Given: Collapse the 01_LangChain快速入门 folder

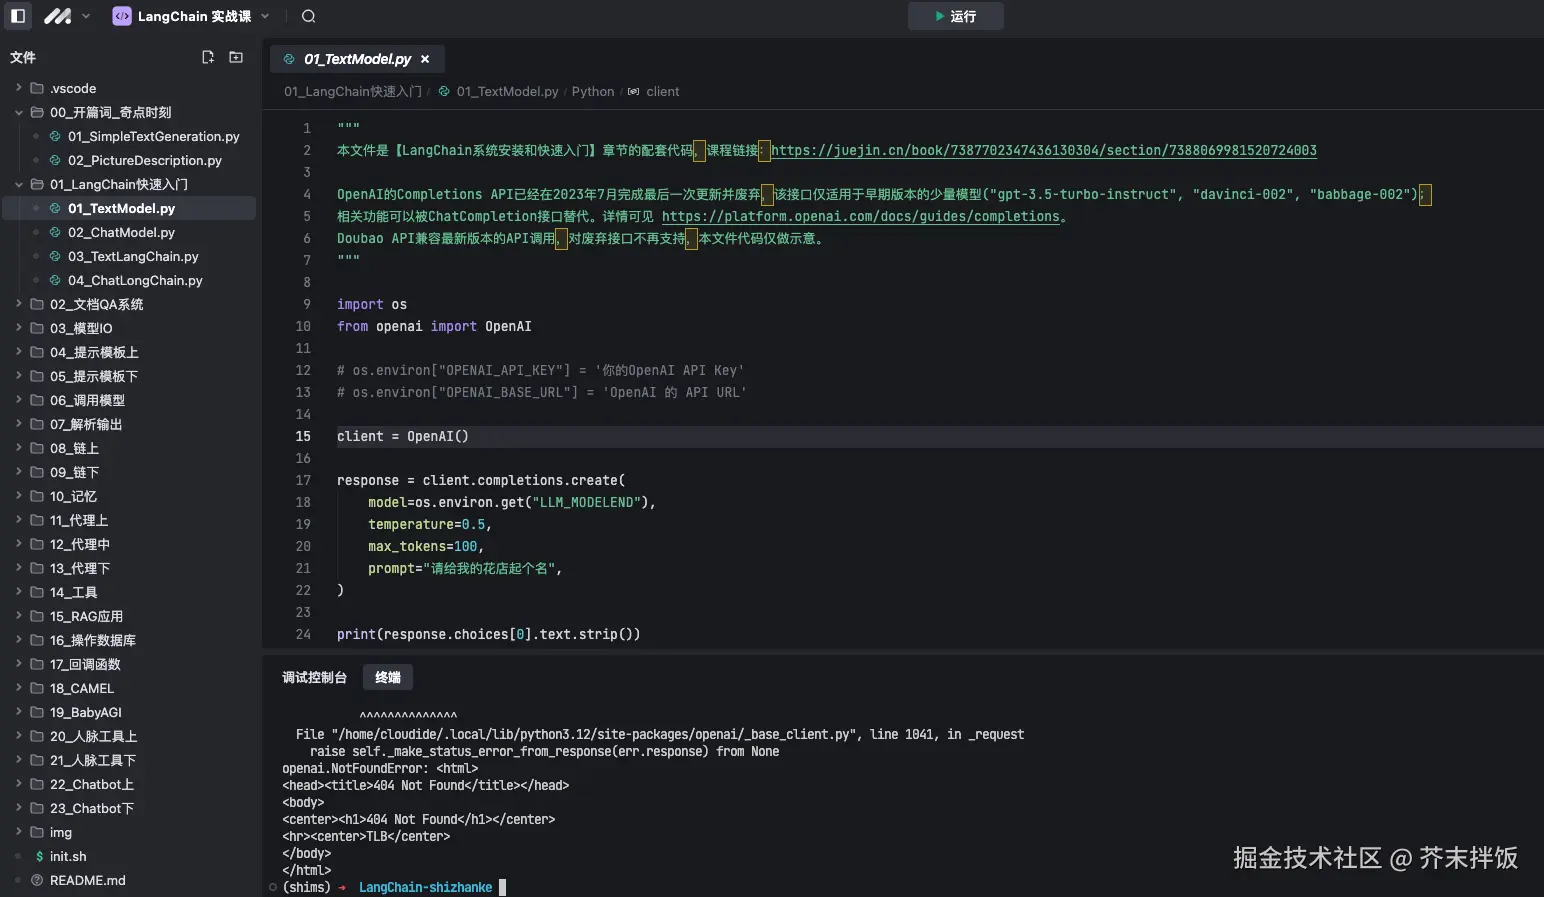Looking at the screenshot, I should (x=19, y=184).
